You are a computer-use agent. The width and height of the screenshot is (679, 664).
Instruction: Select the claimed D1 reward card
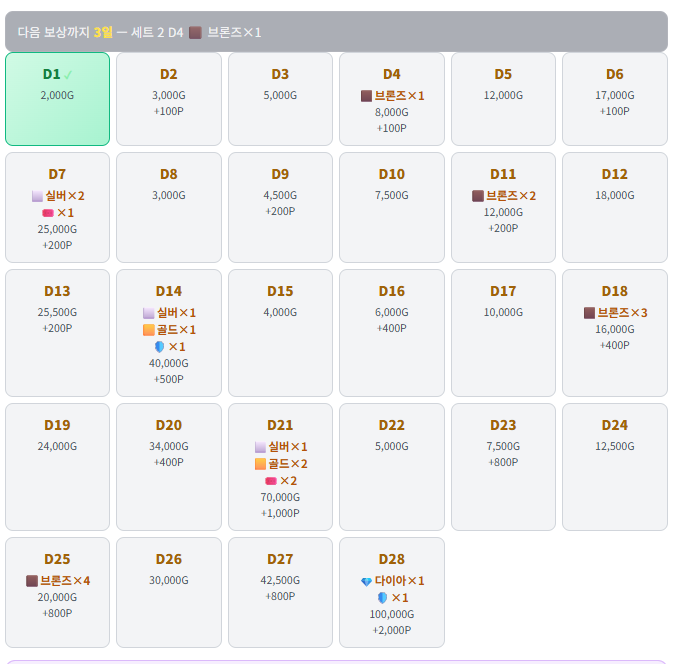point(57,99)
